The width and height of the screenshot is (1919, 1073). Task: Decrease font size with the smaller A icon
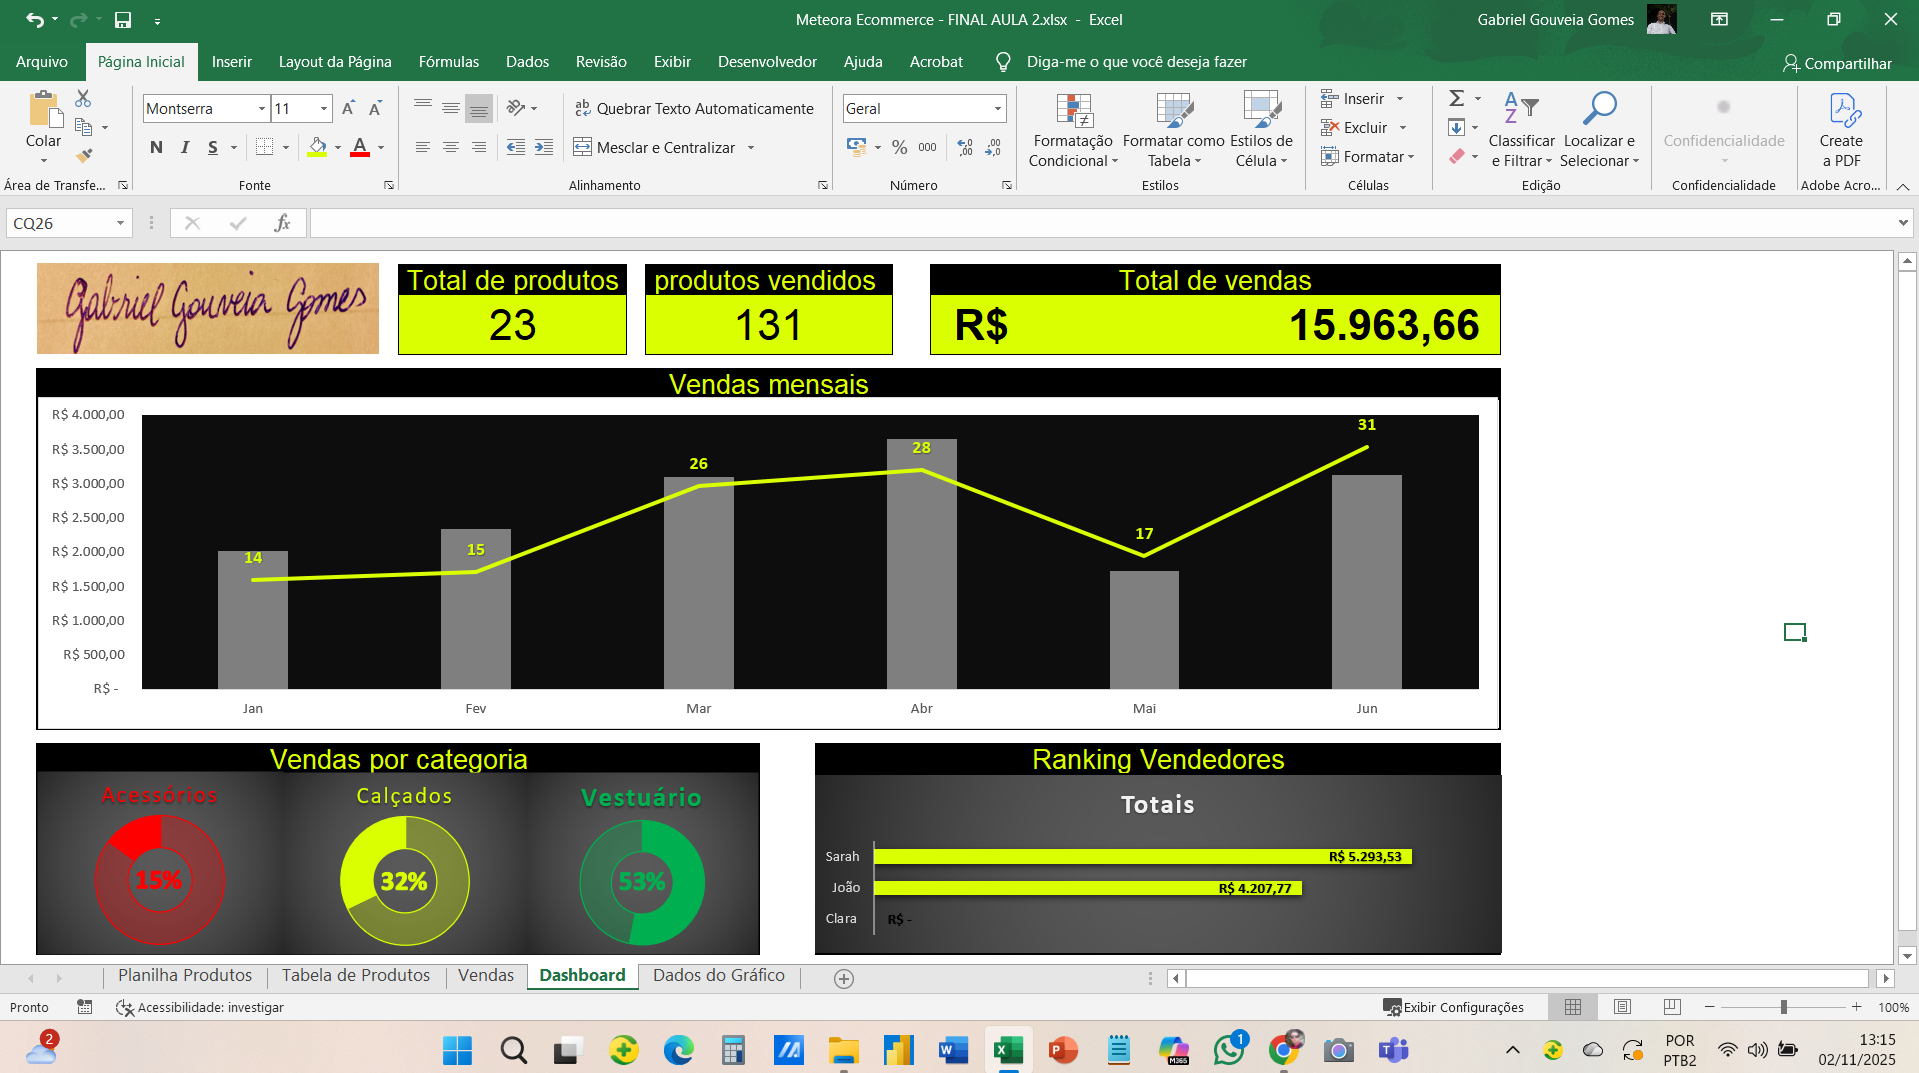click(375, 108)
